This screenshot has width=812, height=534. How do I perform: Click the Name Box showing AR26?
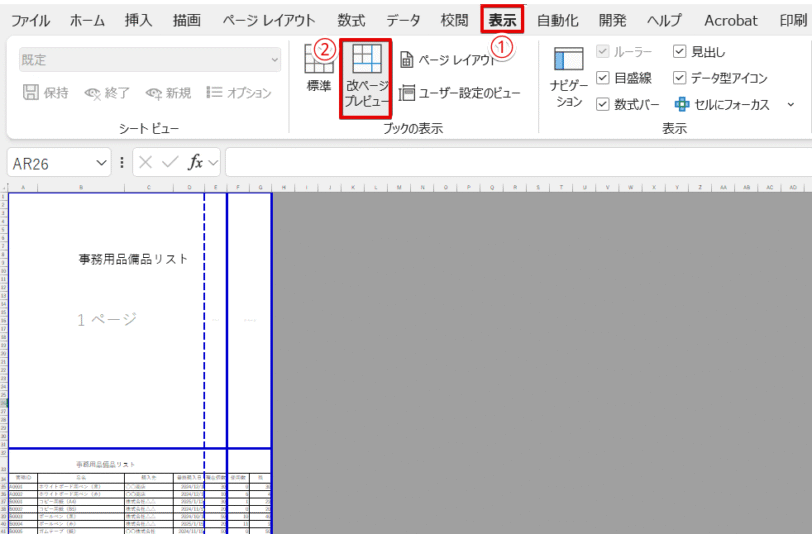51,164
